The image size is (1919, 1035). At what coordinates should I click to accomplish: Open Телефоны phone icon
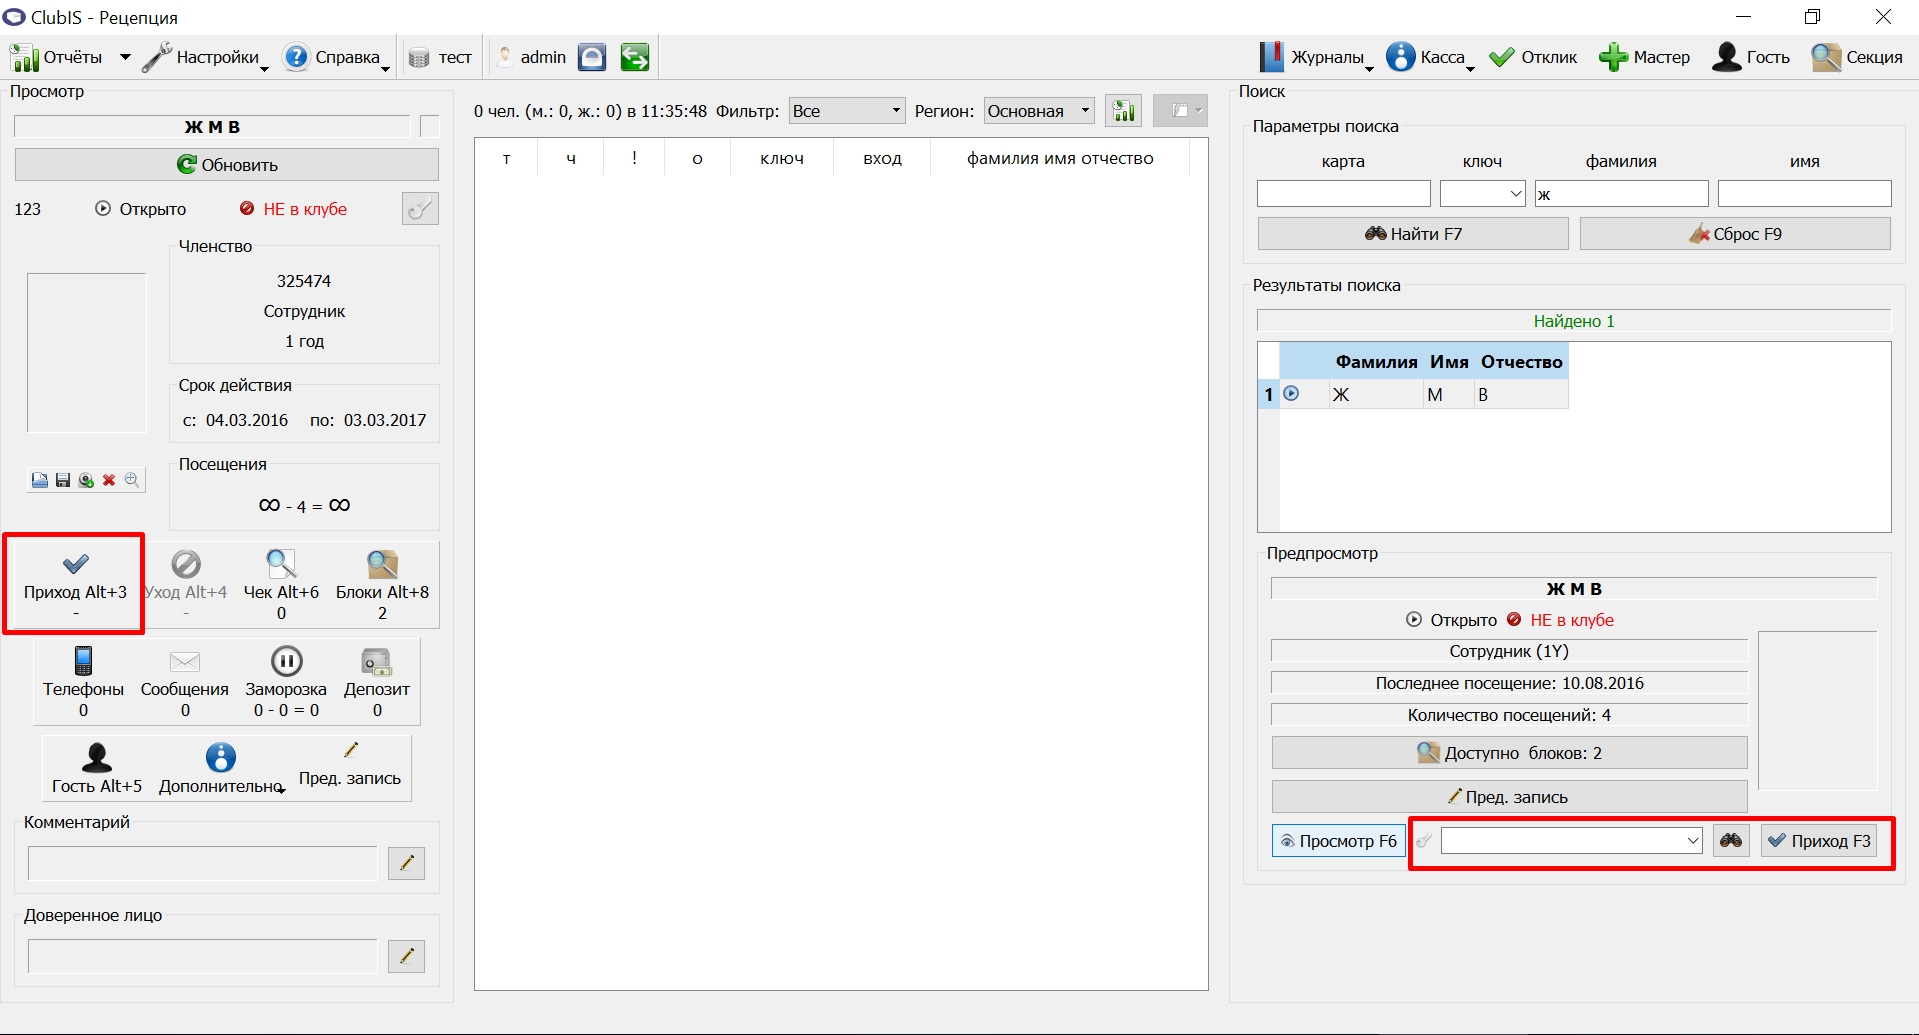pyautogui.click(x=83, y=661)
